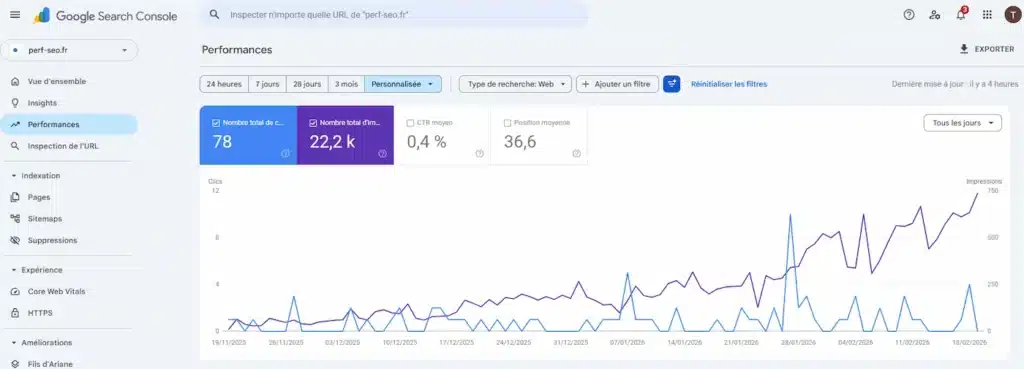Click the 22,2 k impressions card
Viewport: 1024px width, 369px height.
point(345,135)
